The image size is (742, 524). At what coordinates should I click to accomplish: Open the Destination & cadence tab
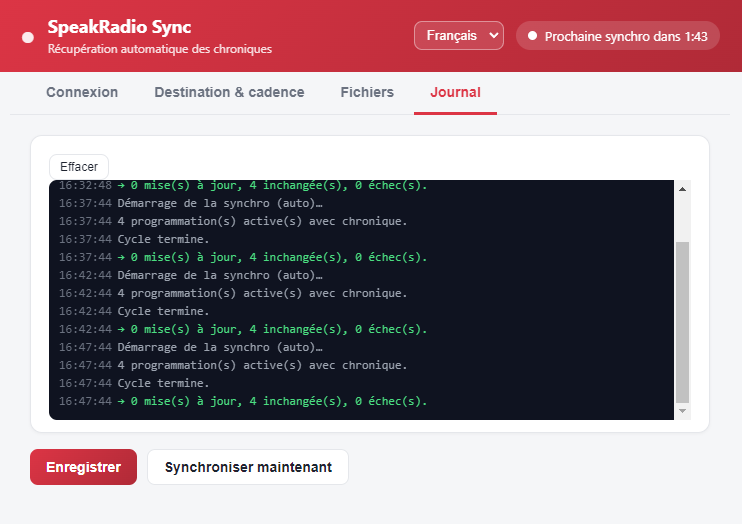pos(229,92)
